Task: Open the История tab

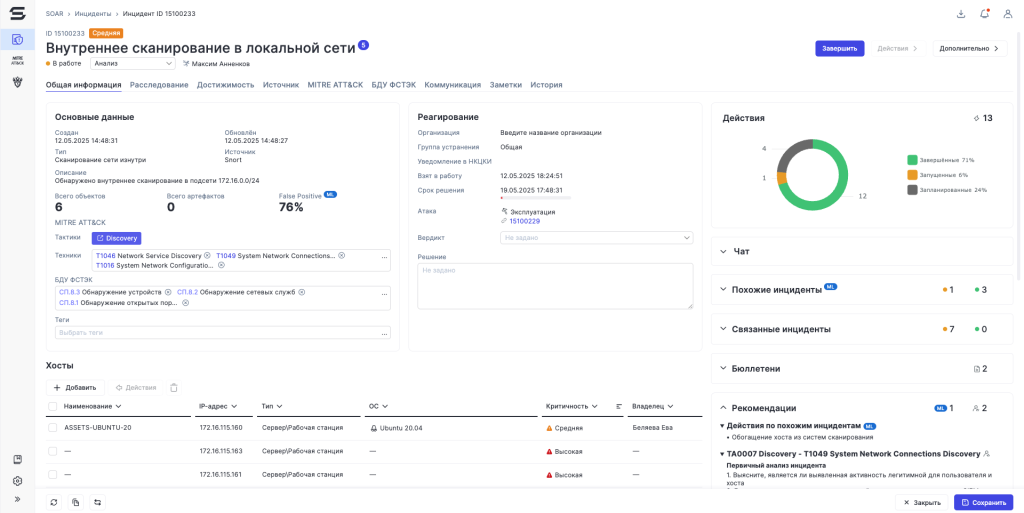Action: pos(546,85)
